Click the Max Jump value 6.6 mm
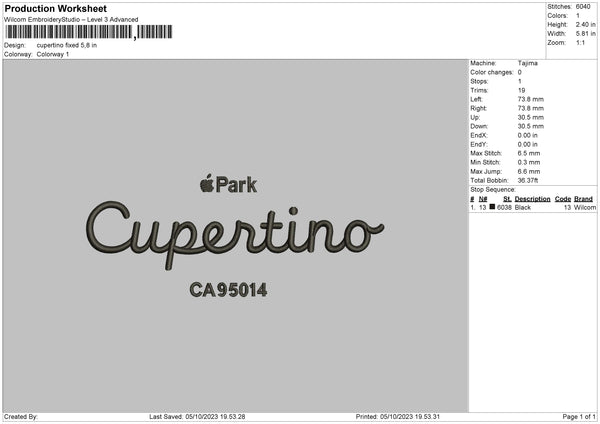Screen dimensions: 600x424 tap(529, 171)
